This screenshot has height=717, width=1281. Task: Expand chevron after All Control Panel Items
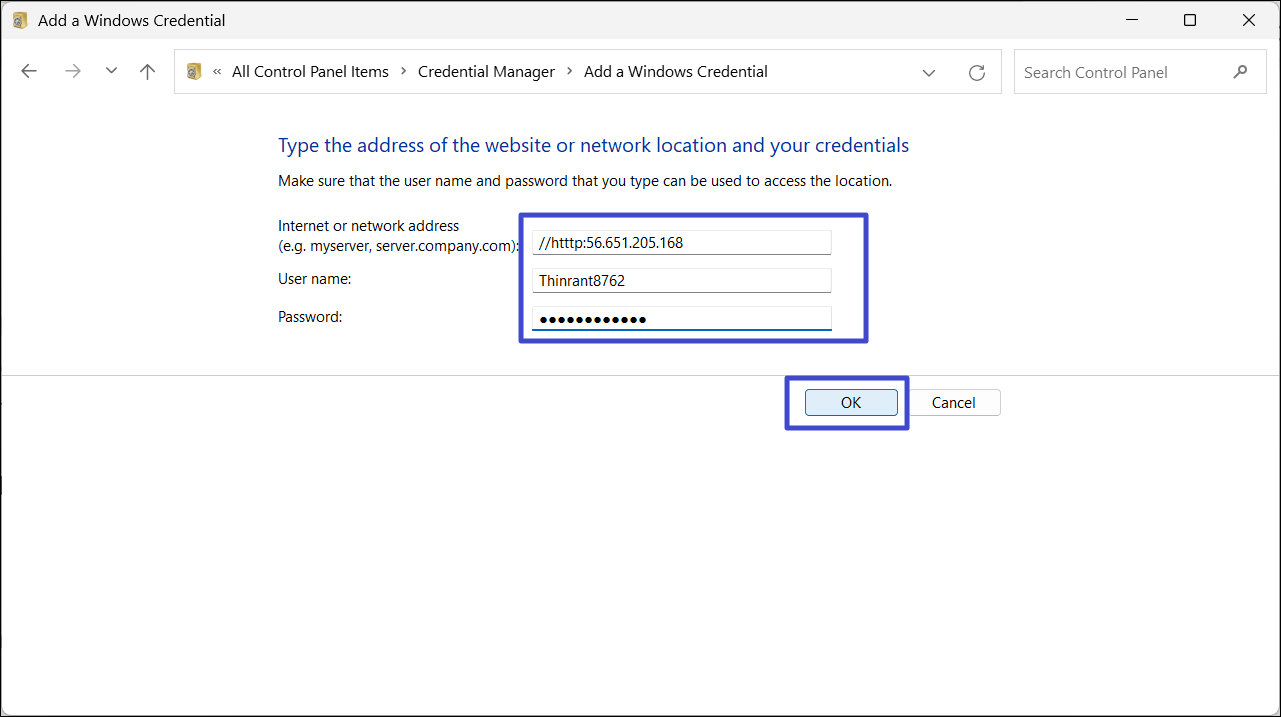pos(404,72)
